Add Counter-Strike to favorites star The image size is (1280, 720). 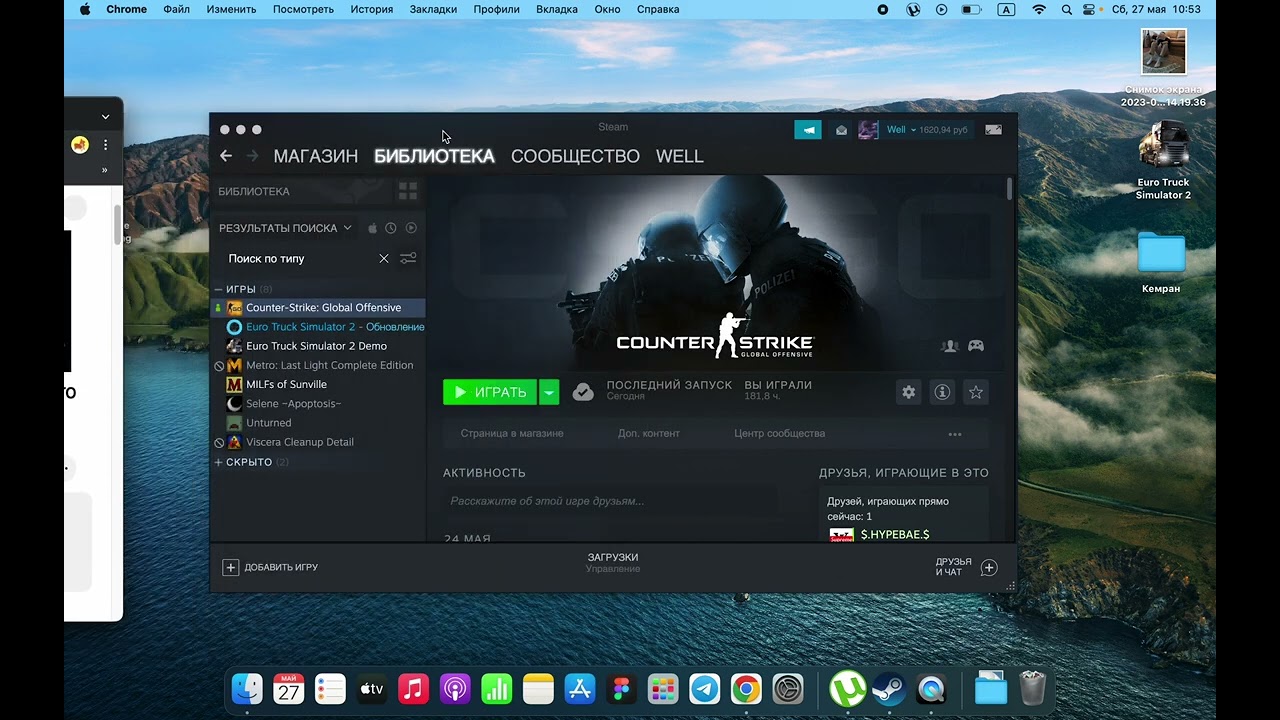(976, 392)
